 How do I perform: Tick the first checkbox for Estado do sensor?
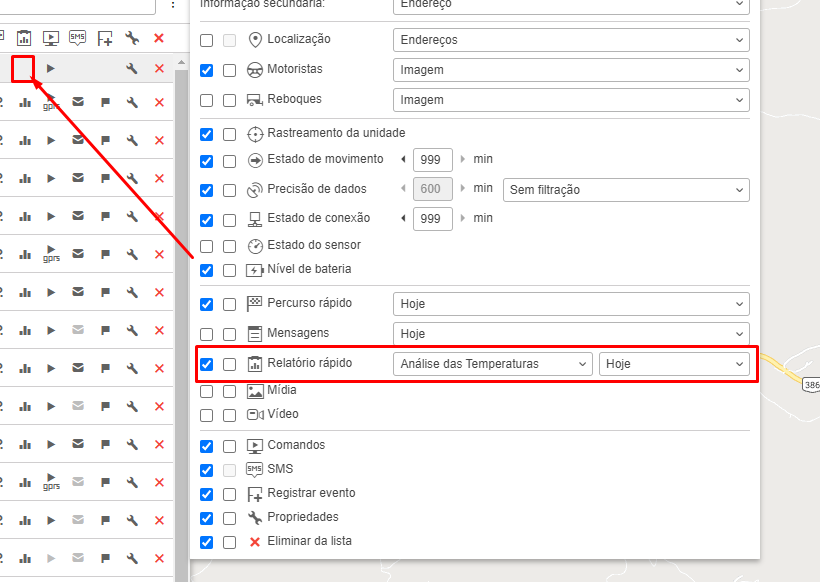pos(207,245)
